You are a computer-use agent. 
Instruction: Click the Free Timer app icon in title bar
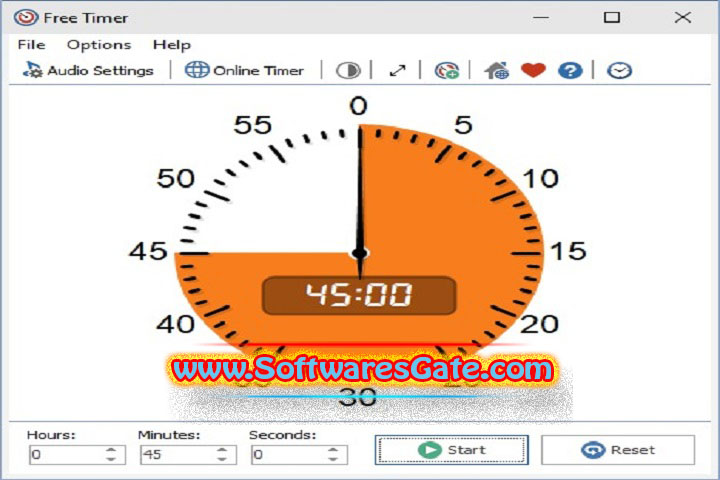tap(25, 17)
